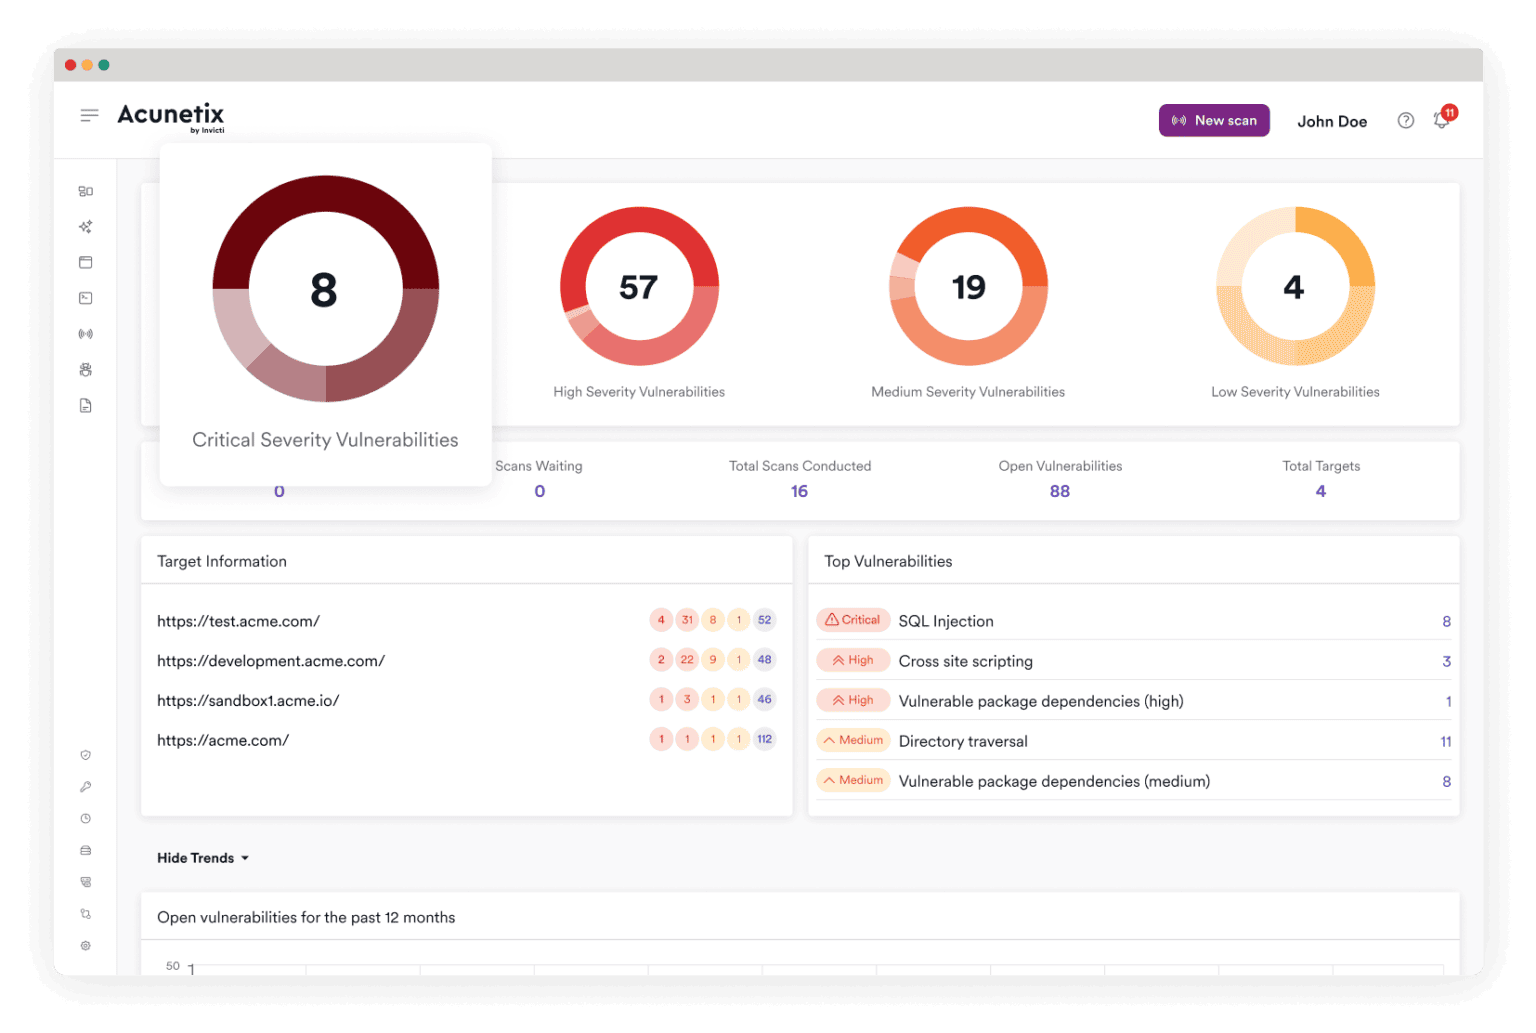Open the notifications bell with 11 badge
1536x1033 pixels.
point(1443,119)
